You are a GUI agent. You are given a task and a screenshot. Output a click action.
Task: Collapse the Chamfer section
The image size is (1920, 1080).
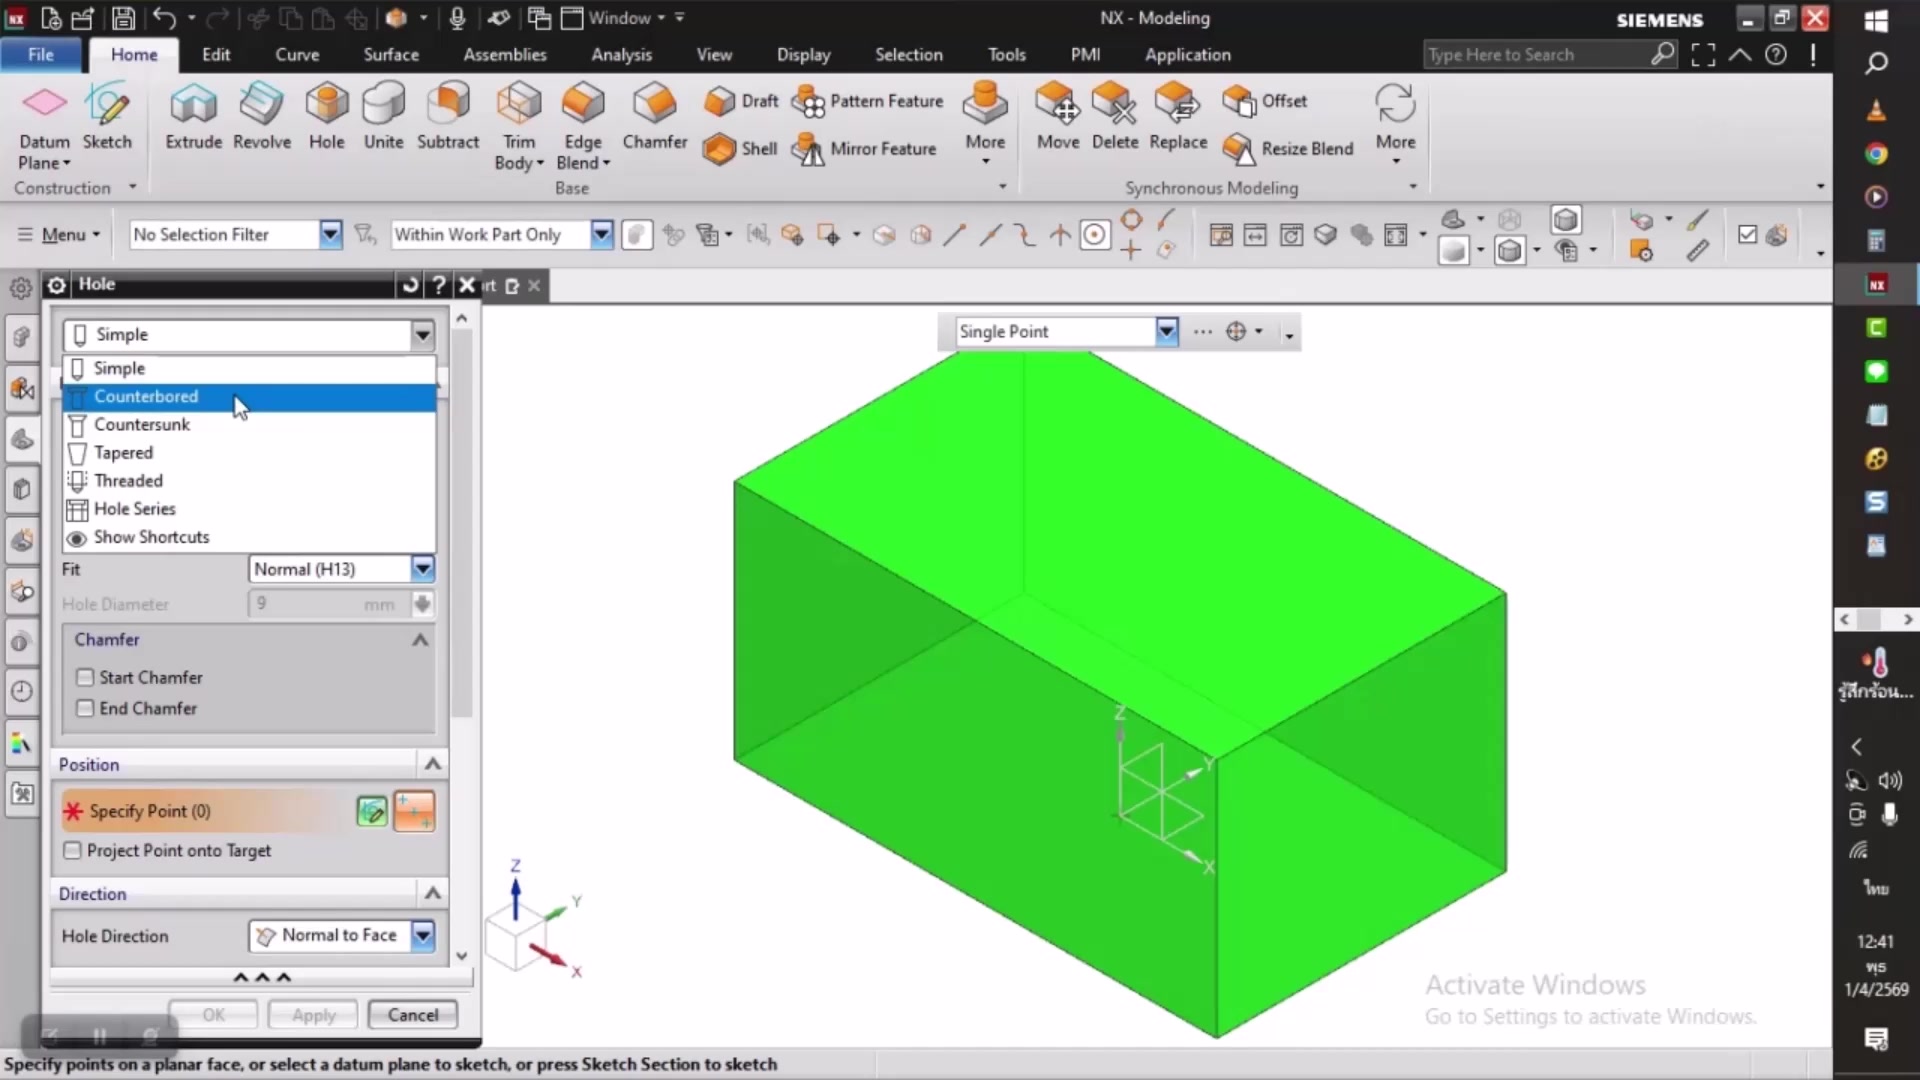point(420,640)
